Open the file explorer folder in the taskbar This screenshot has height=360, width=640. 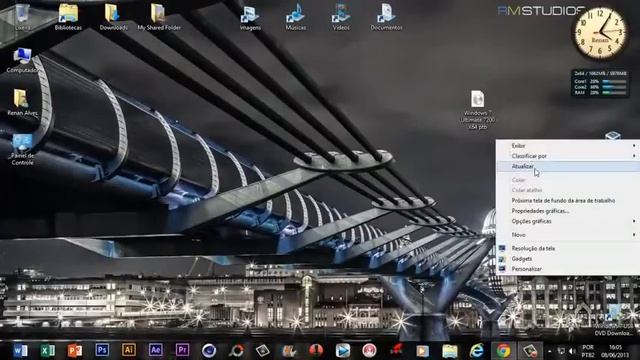[x=450, y=350]
